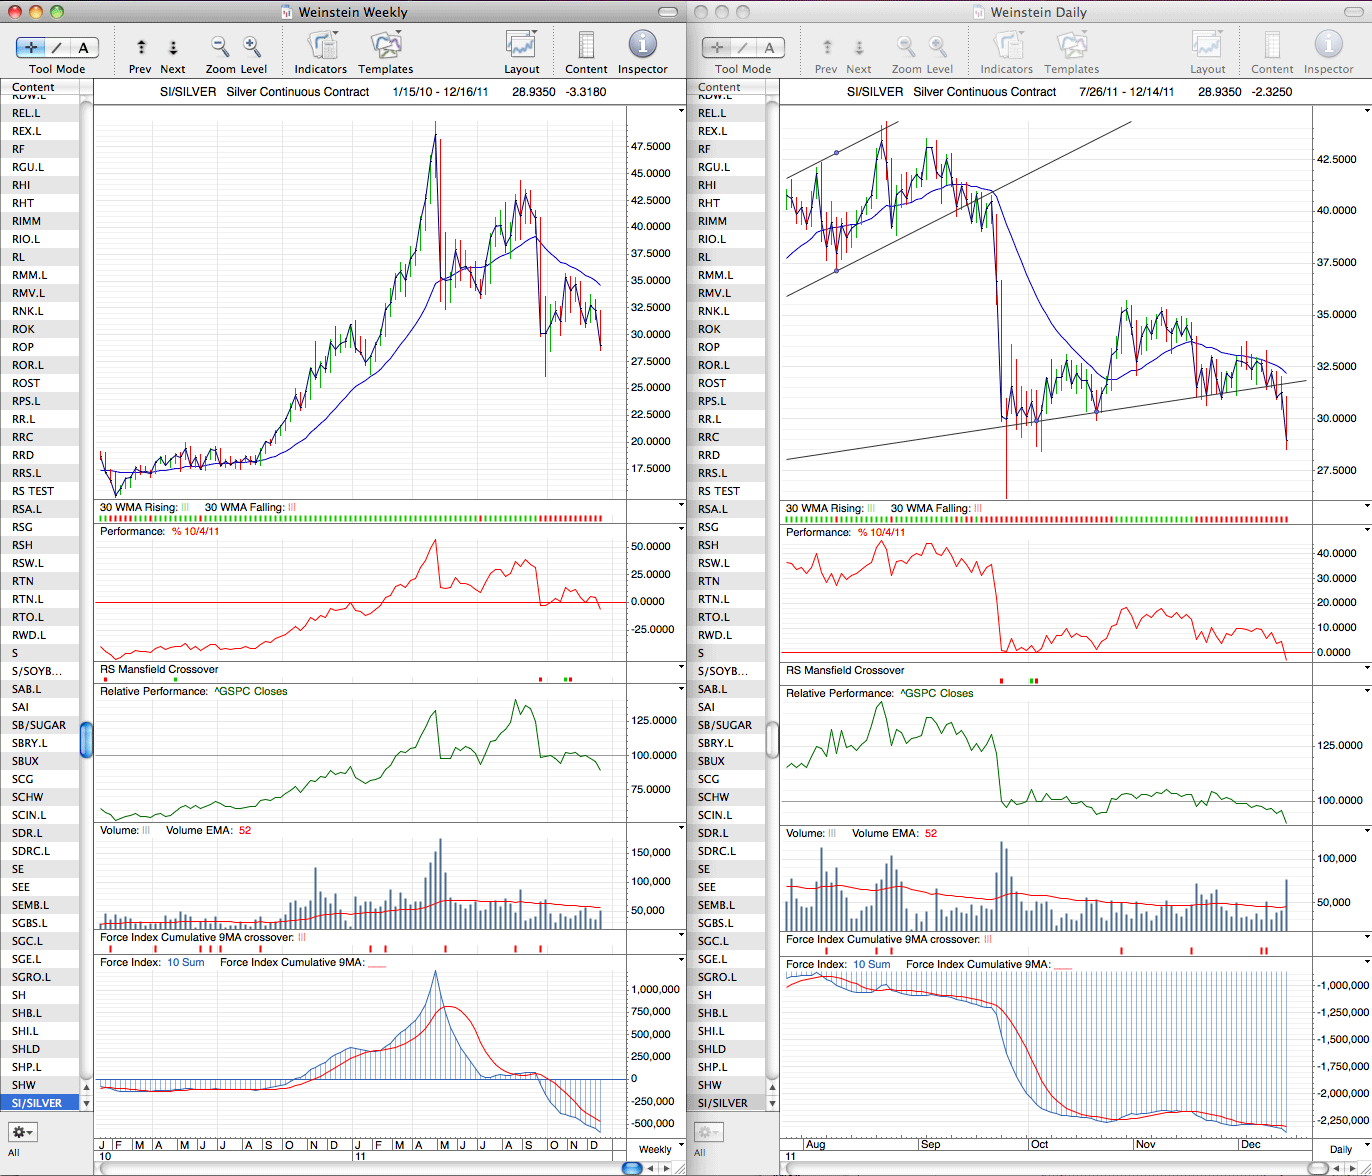The width and height of the screenshot is (1372, 1176).
Task: Open the gear action menu below symbol list
Action: coord(23,1132)
